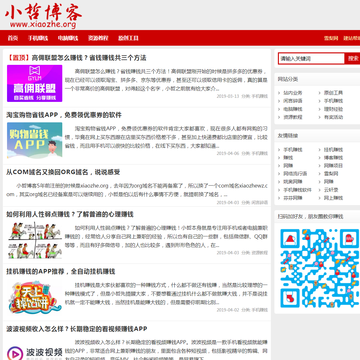
Task: Open 资源教程 in the red navigation bar
Action: pos(98,38)
